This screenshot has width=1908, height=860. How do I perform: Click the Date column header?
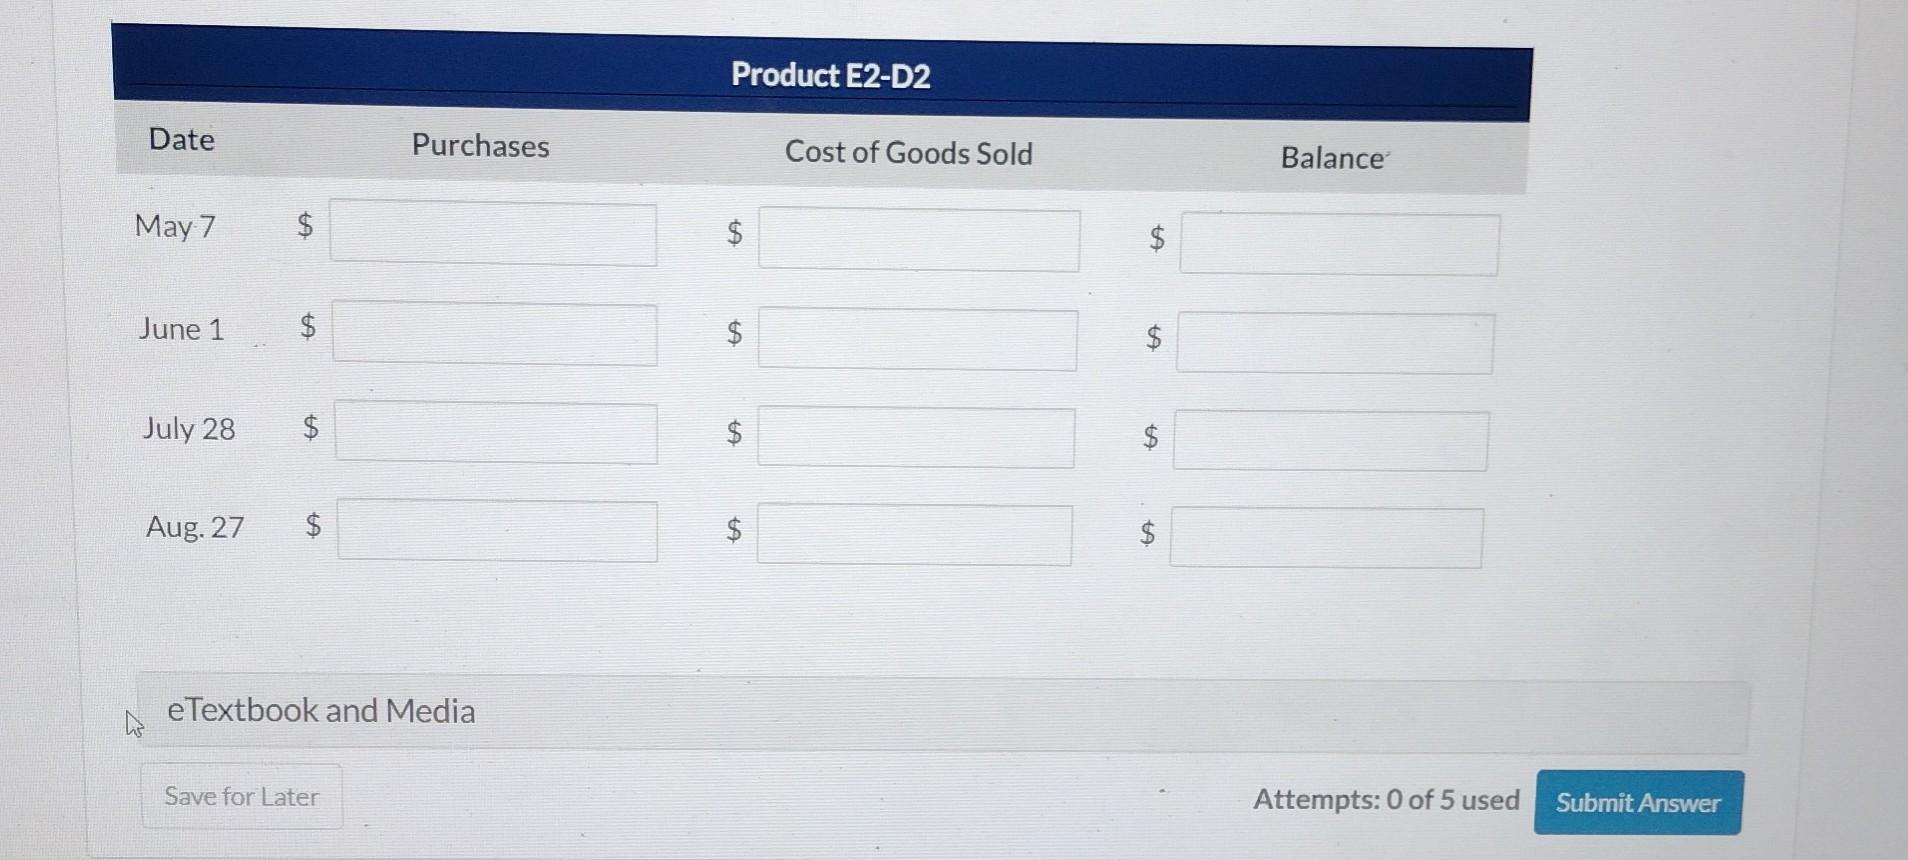point(181,140)
